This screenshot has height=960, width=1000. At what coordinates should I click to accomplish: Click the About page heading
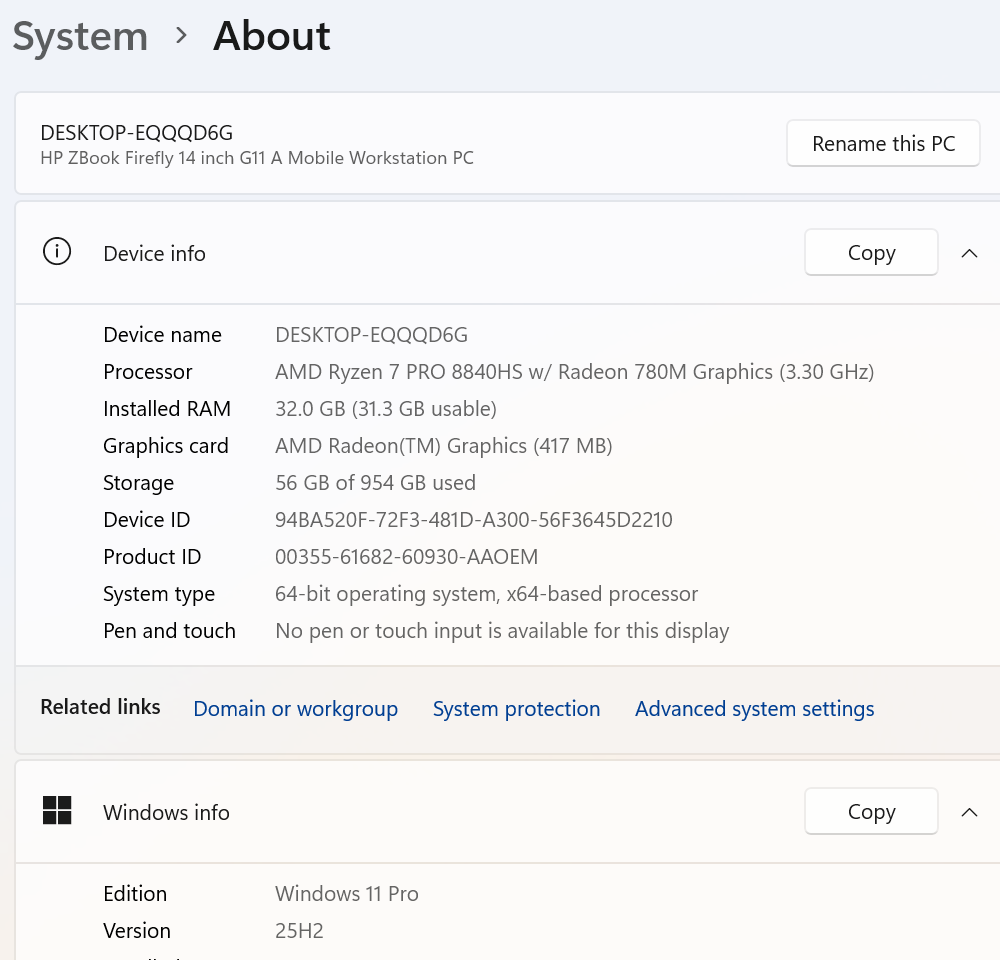(x=272, y=36)
